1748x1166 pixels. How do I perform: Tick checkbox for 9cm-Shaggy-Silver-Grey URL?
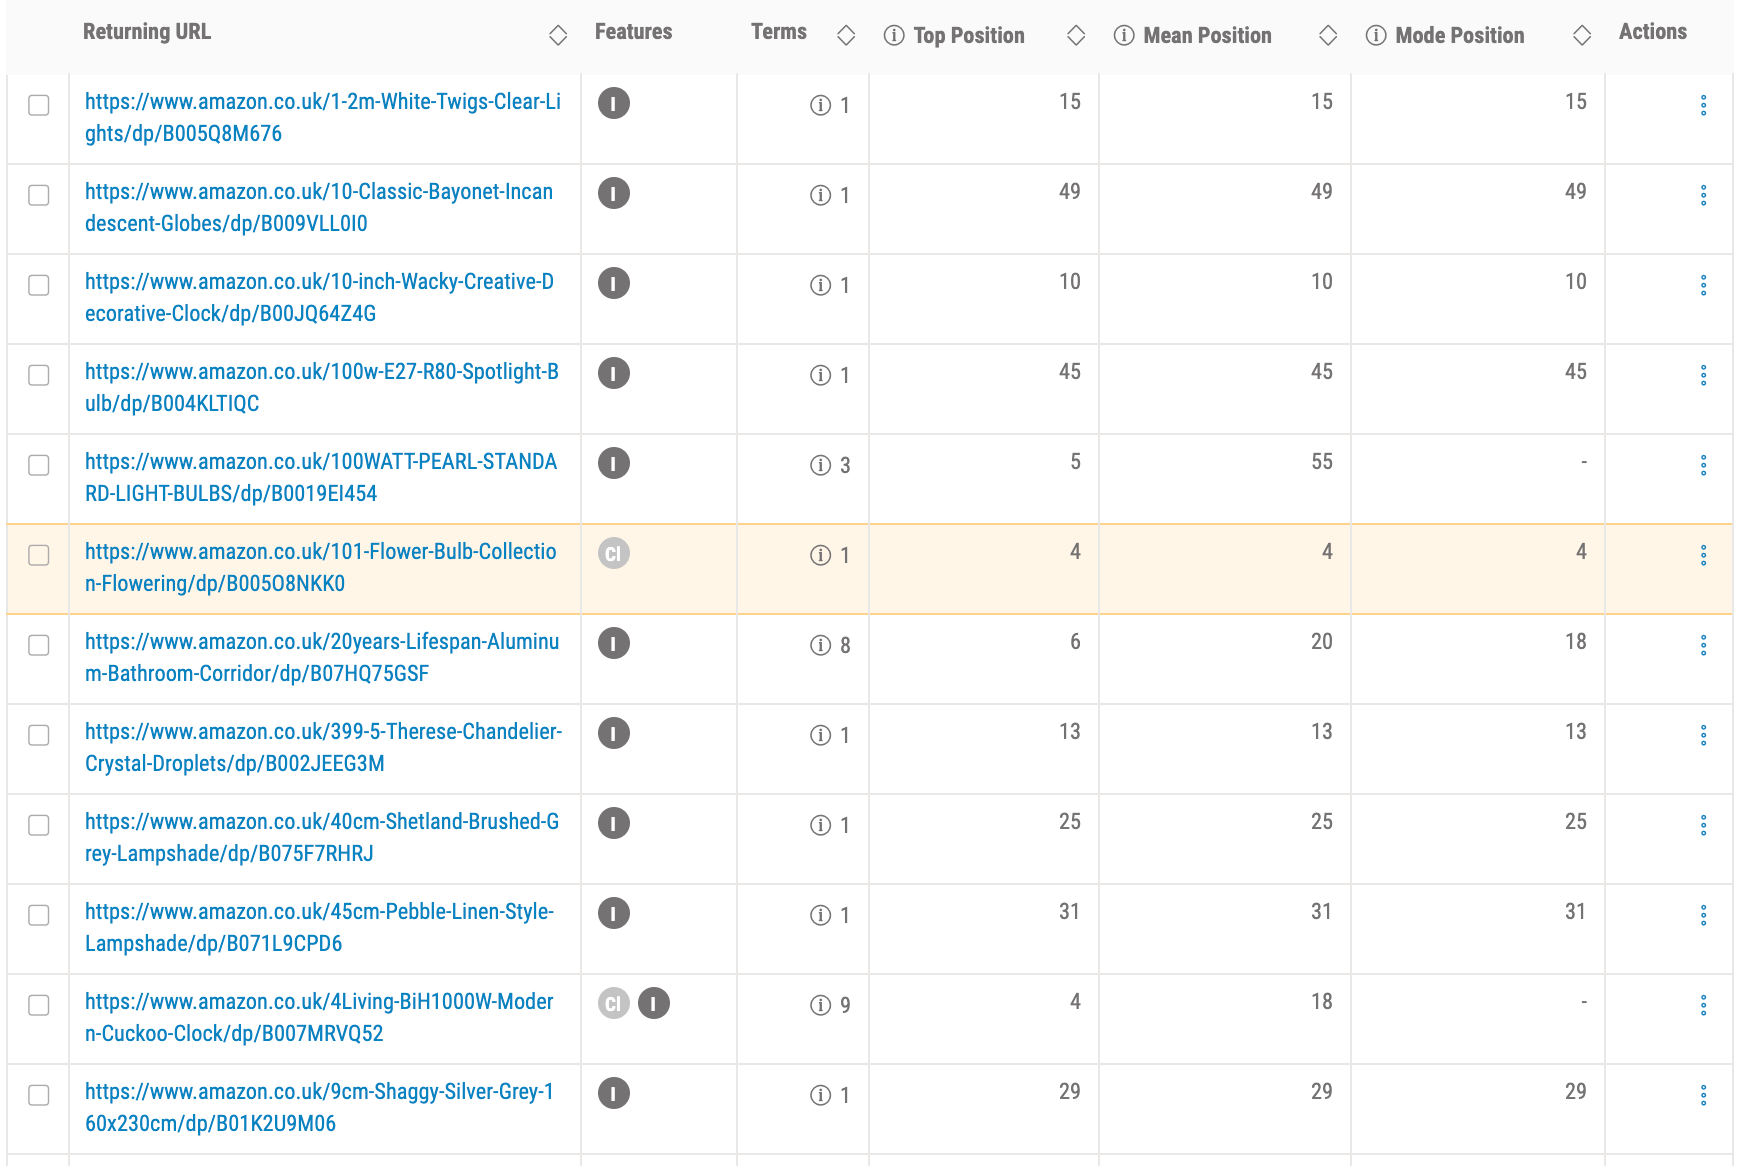coord(39,1095)
